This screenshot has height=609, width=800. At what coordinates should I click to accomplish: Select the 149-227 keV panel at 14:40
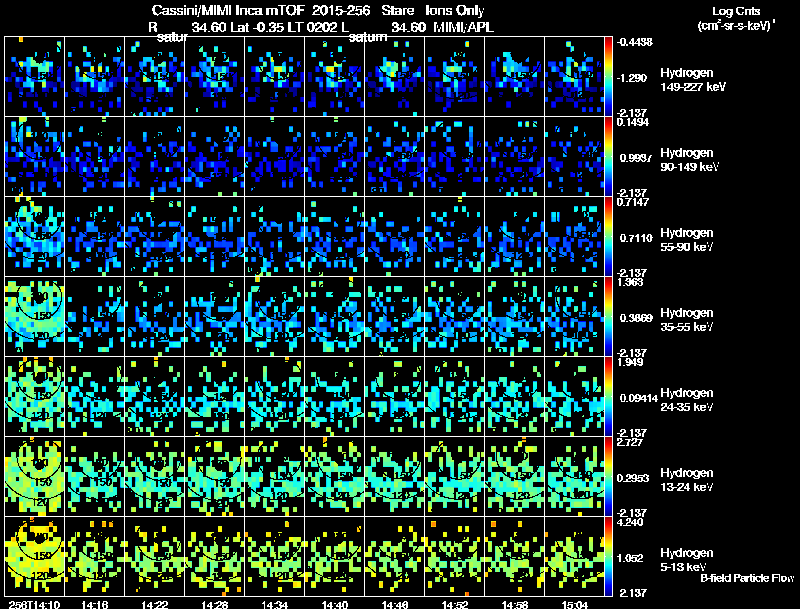click(x=335, y=76)
